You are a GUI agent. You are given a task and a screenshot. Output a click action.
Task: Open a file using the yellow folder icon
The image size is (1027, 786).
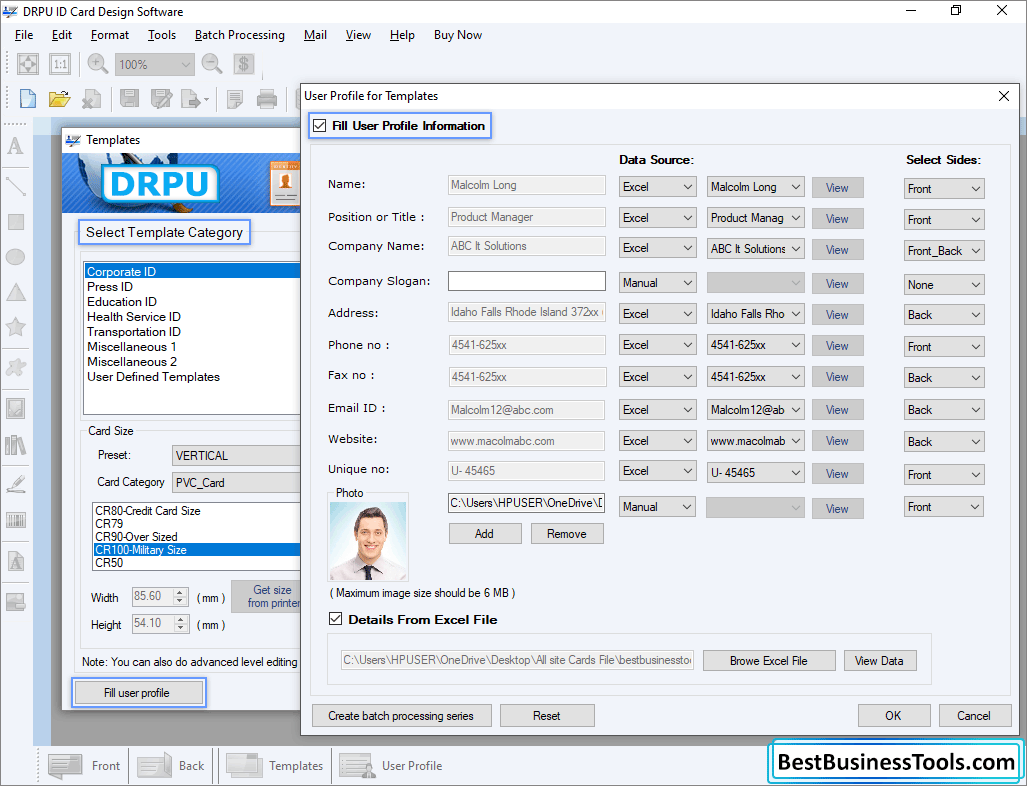[x=59, y=99]
